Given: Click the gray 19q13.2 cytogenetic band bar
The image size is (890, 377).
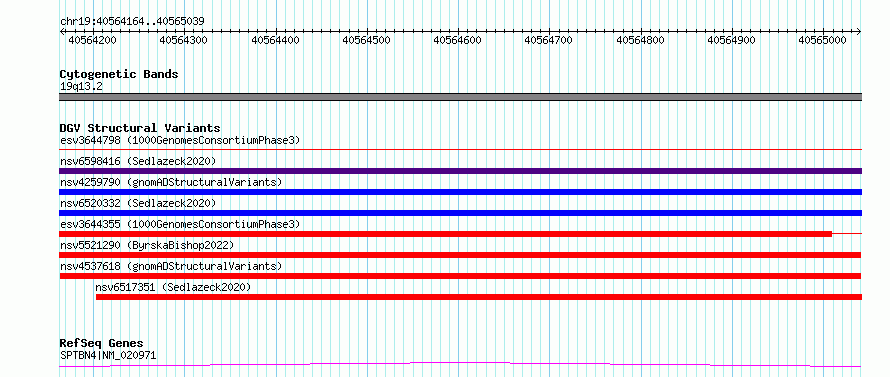Looking at the screenshot, I should tap(460, 97).
